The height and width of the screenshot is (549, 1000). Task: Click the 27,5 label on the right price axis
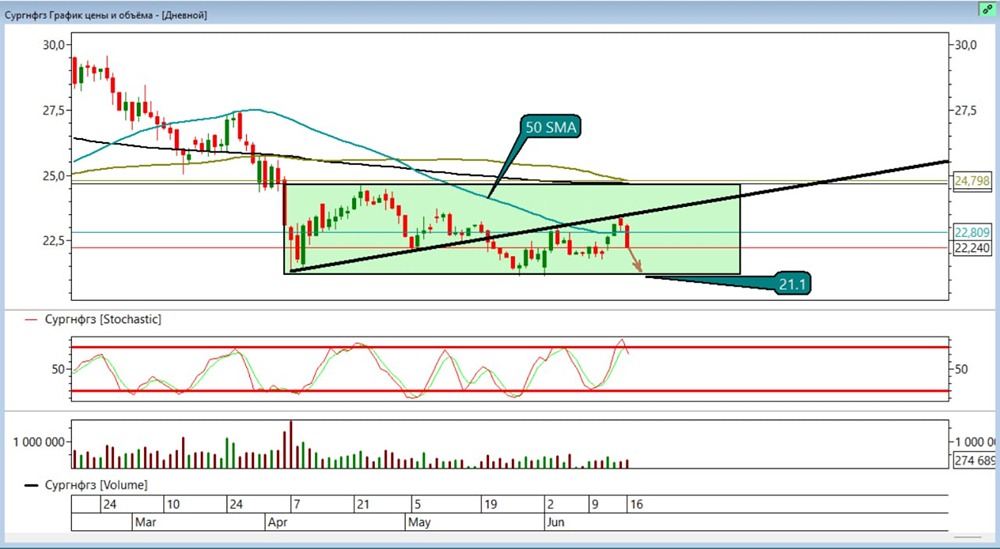point(965,110)
